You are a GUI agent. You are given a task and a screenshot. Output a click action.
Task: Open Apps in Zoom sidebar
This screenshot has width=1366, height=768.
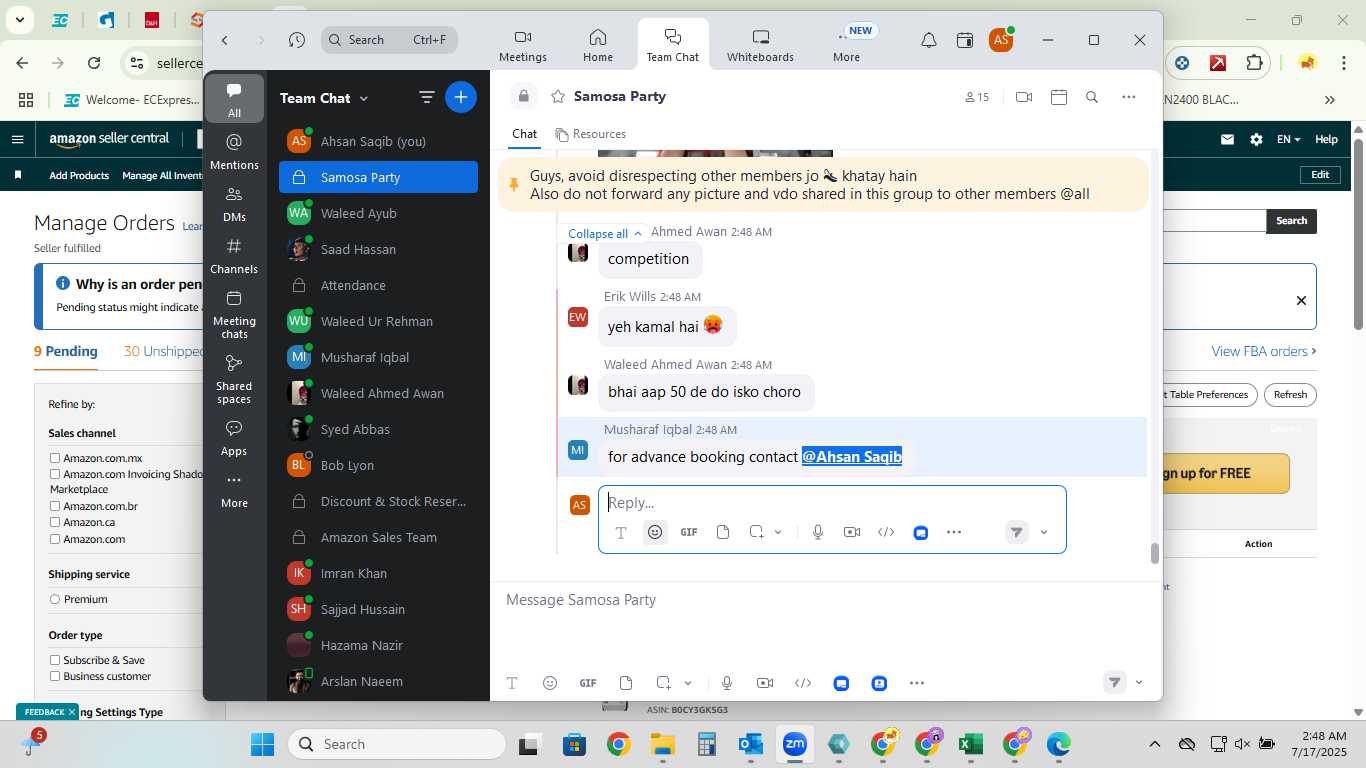coord(235,437)
